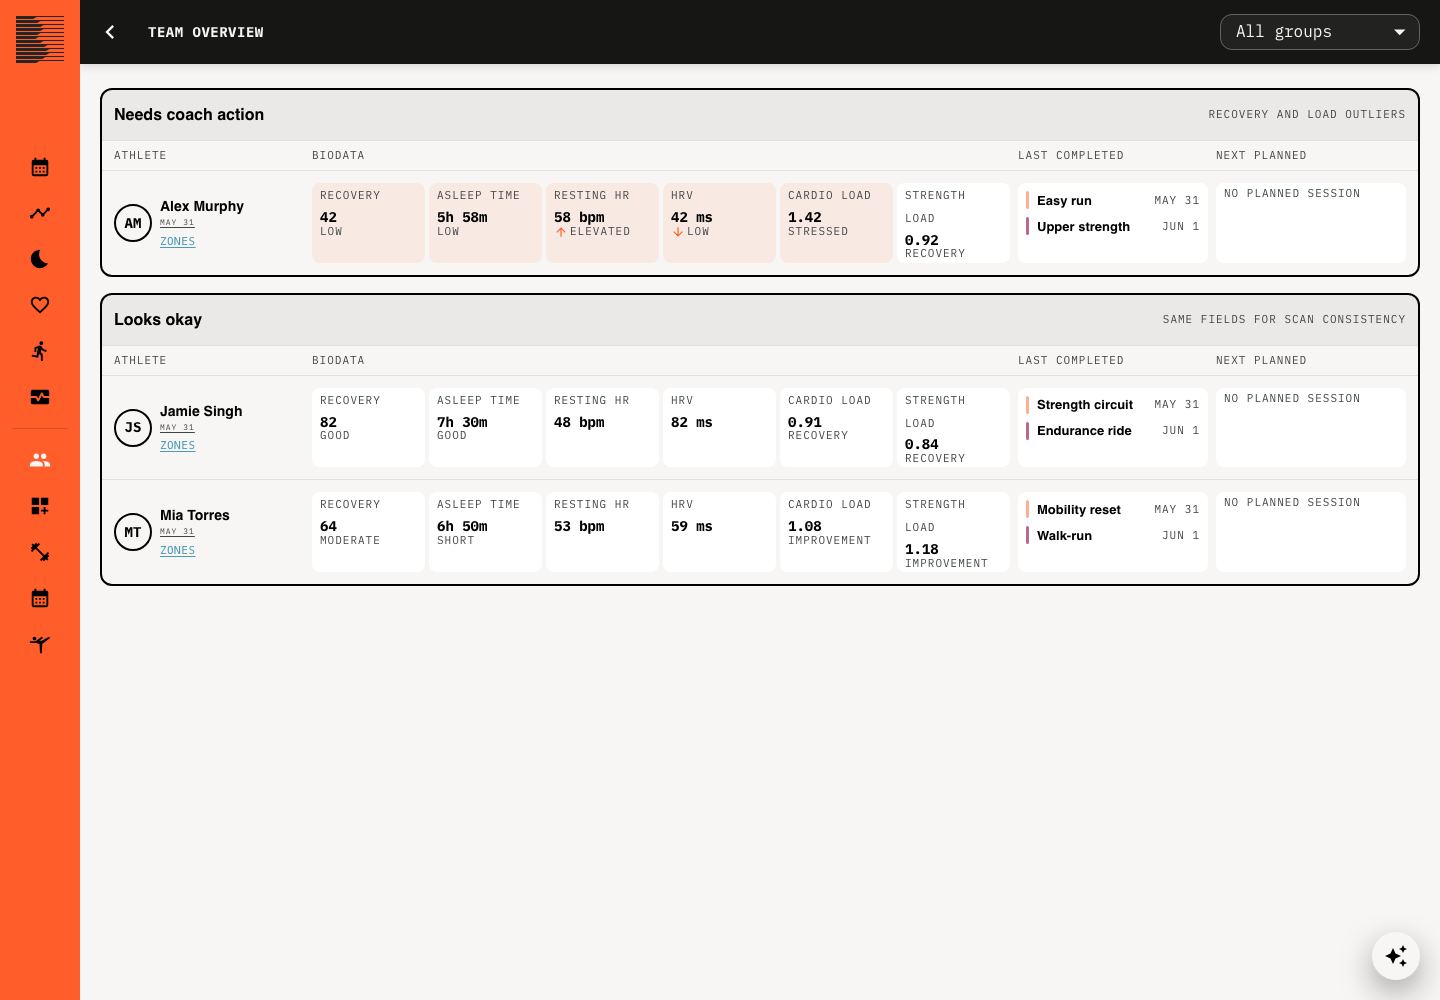This screenshot has width=1440, height=1000.
Task: Click Mia Torres's Asleep Time 6h 50m card
Action: click(x=485, y=532)
